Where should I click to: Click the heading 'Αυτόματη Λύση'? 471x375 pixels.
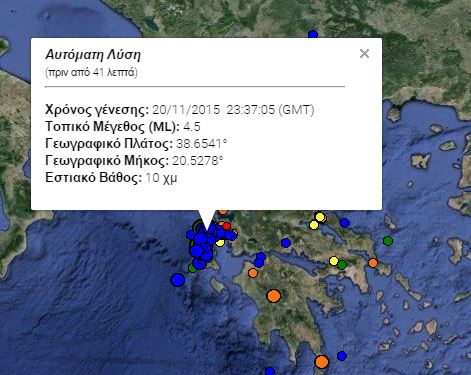[x=93, y=54]
